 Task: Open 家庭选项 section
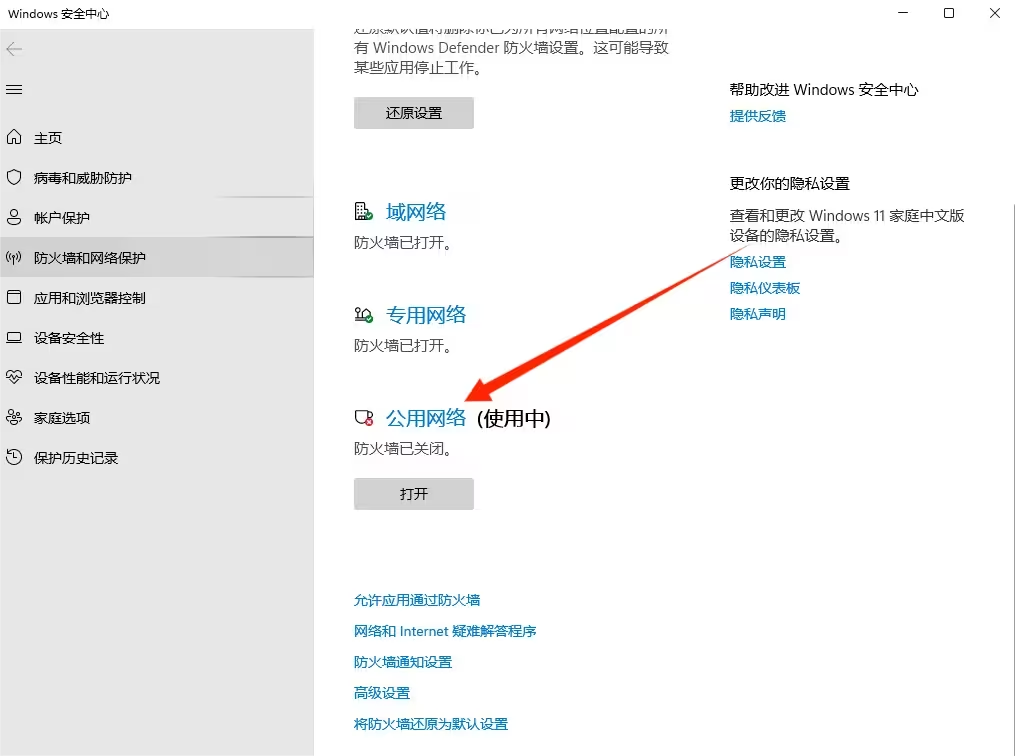pyautogui.click(x=157, y=417)
